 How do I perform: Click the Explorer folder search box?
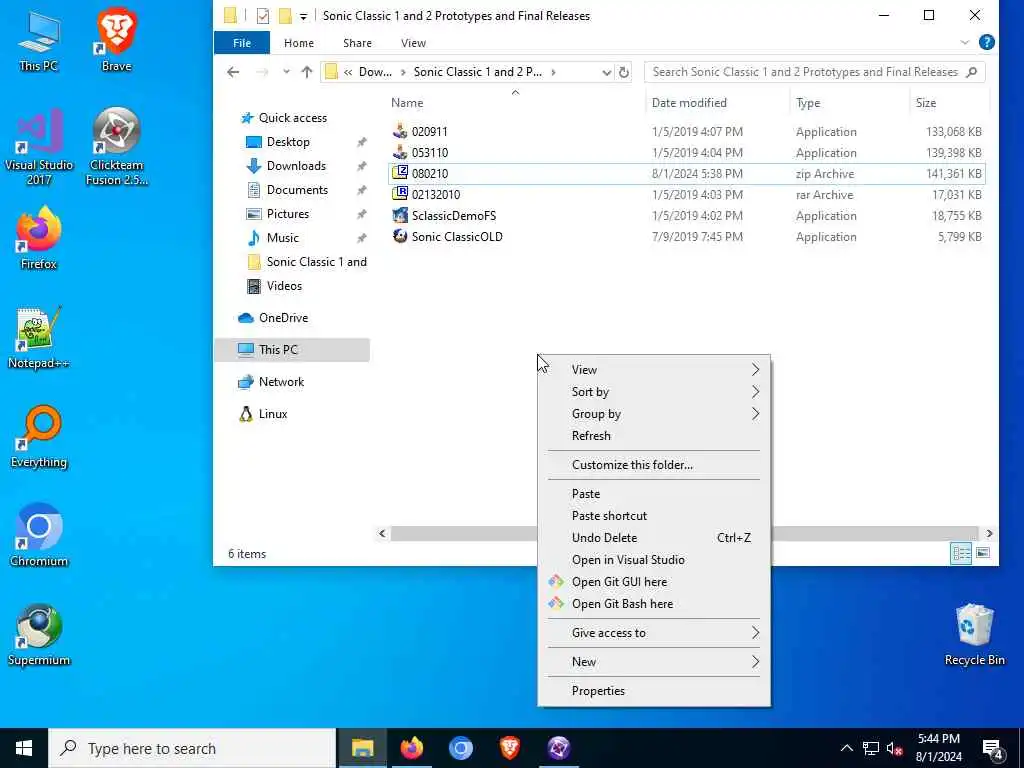tap(814, 72)
